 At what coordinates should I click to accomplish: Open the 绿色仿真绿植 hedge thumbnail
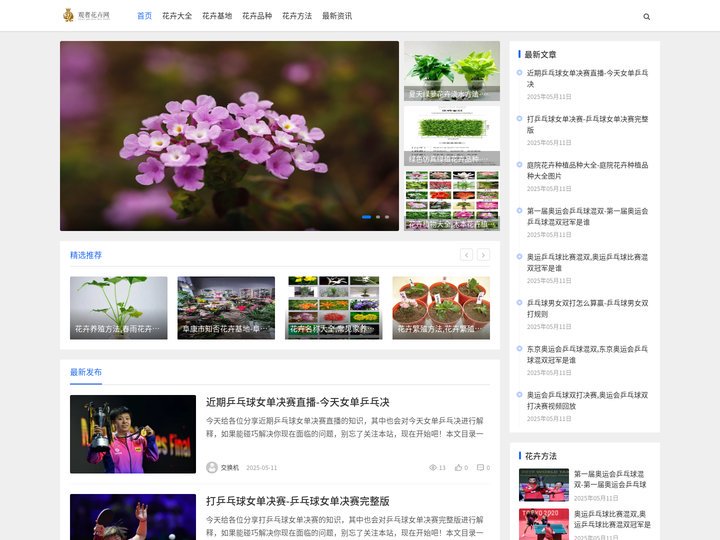click(452, 136)
